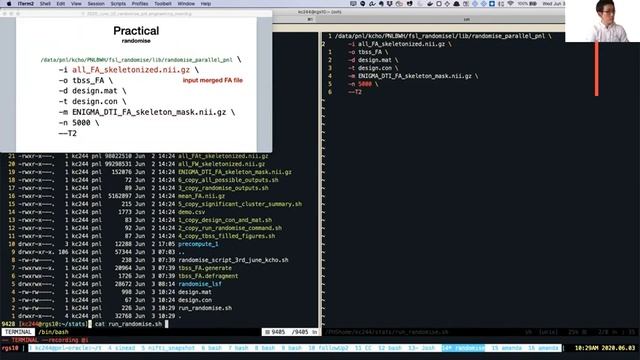
Task: Click 3_copy_randomise_outputs.sh in listing
Action: (223, 188)
